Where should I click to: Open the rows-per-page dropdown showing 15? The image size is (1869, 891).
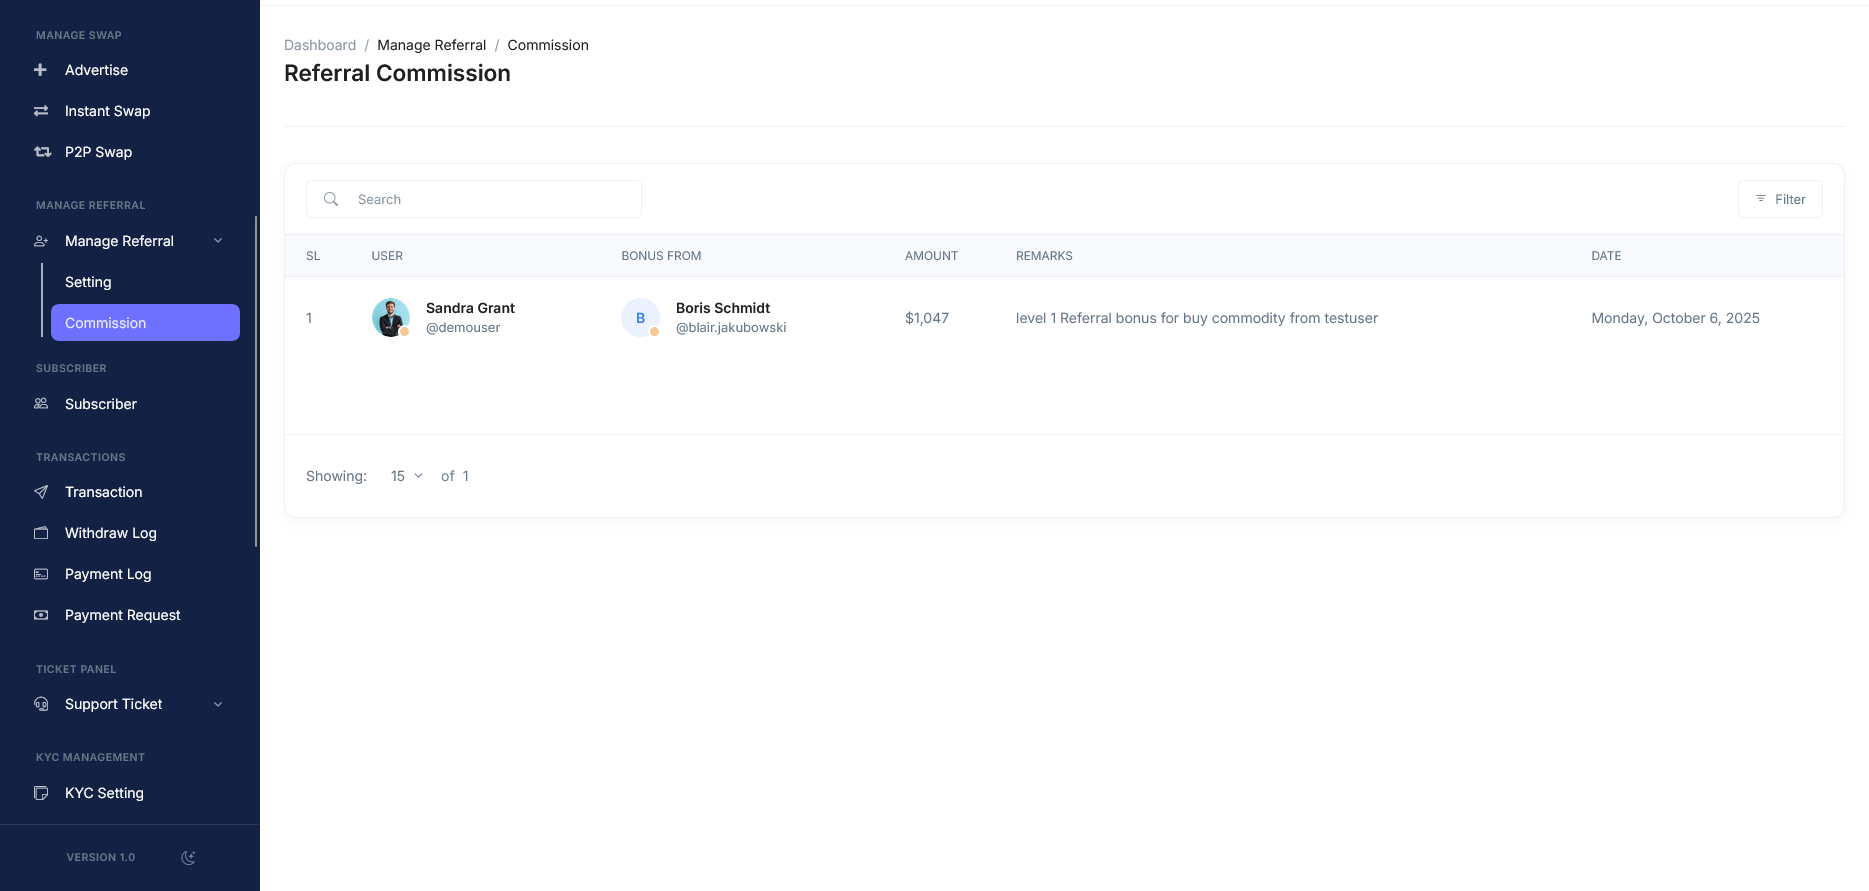click(x=406, y=476)
